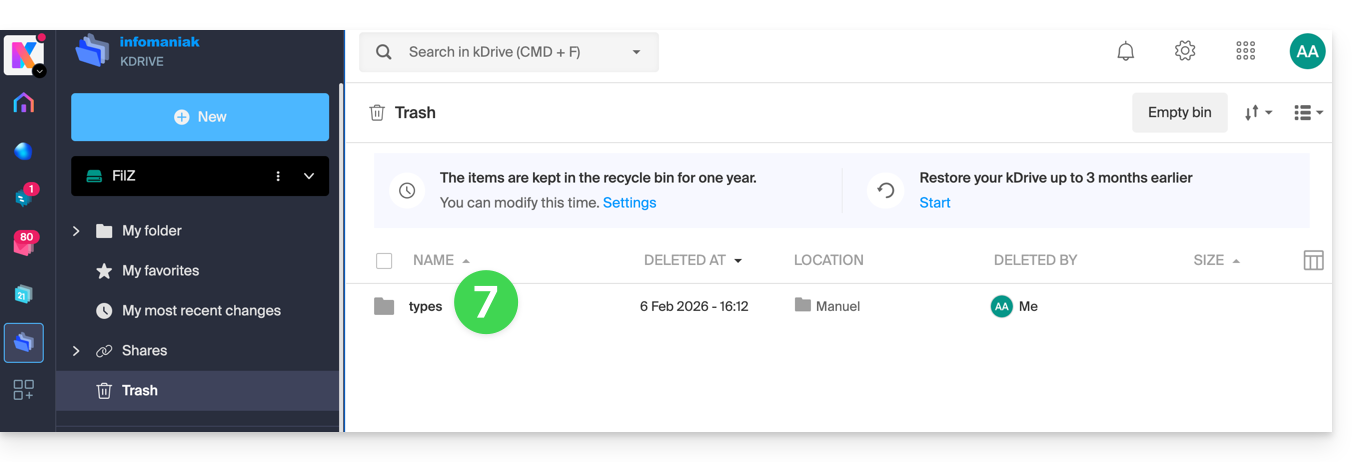Open the sort order dropdown
1362x462 pixels.
[x=1257, y=113]
